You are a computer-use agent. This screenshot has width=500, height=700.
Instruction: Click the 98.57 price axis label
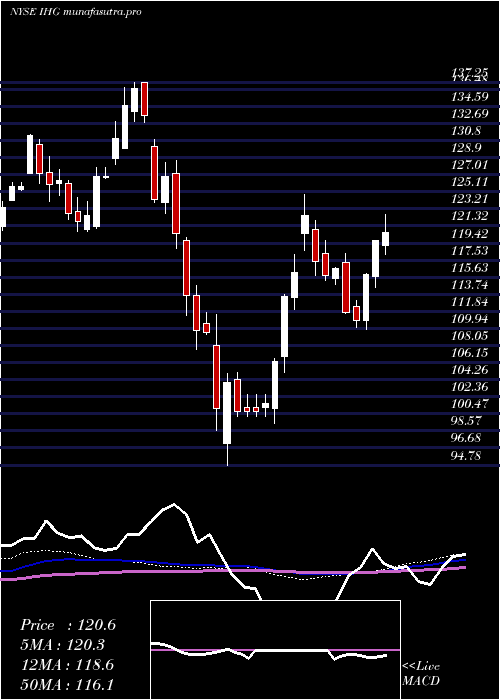click(467, 421)
